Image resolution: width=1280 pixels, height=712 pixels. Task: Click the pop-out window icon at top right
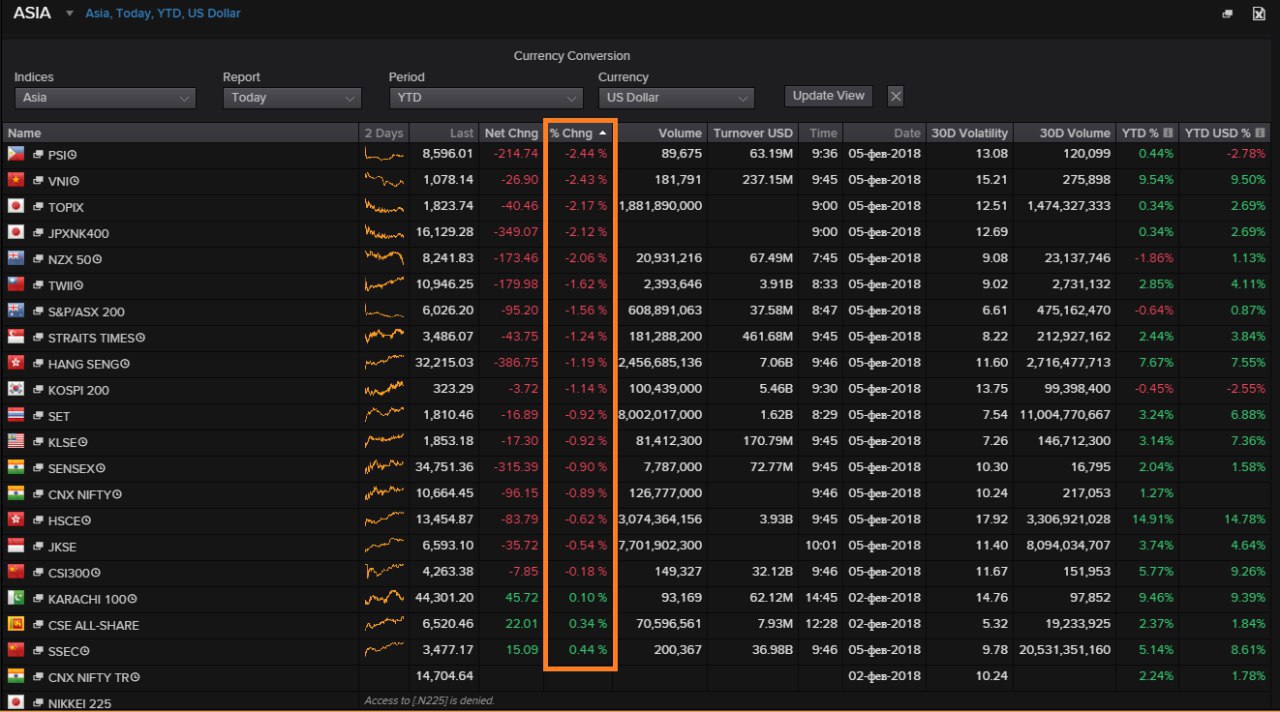(x=1228, y=14)
